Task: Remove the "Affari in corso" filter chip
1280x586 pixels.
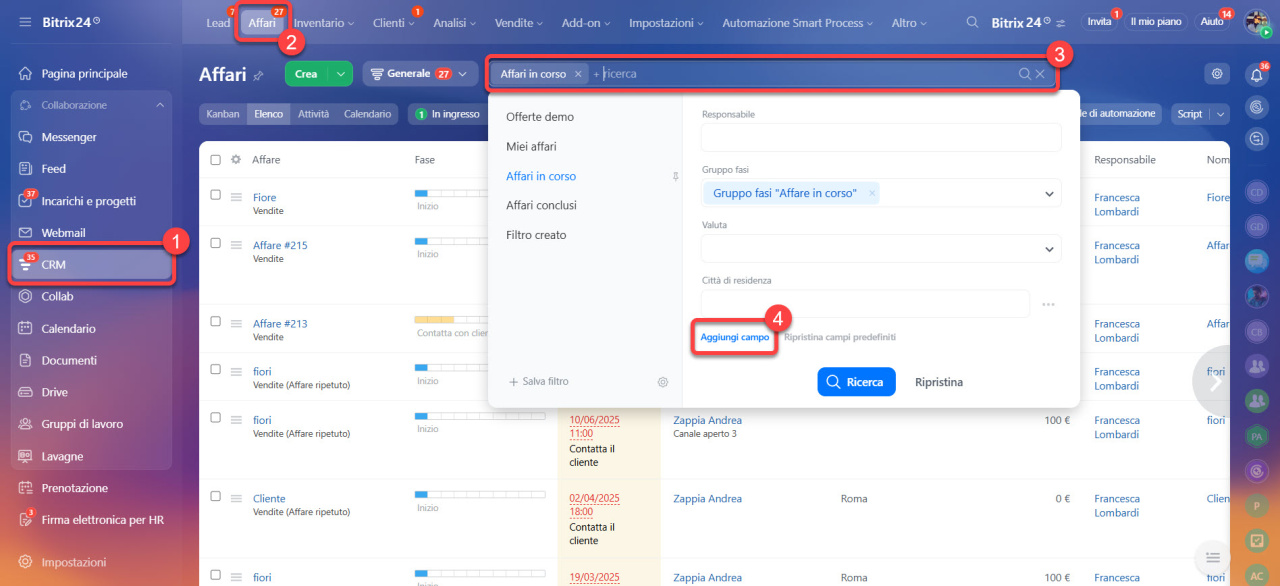Action: pos(578,74)
